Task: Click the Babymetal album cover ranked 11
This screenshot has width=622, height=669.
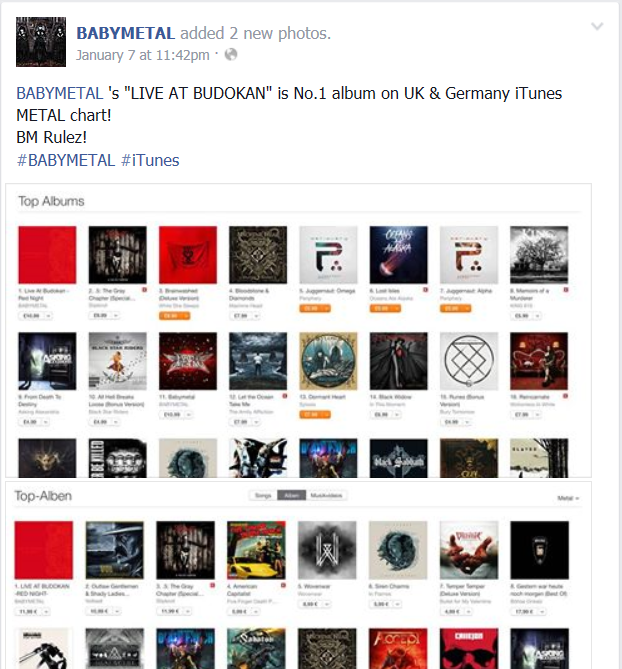Action: click(x=188, y=361)
